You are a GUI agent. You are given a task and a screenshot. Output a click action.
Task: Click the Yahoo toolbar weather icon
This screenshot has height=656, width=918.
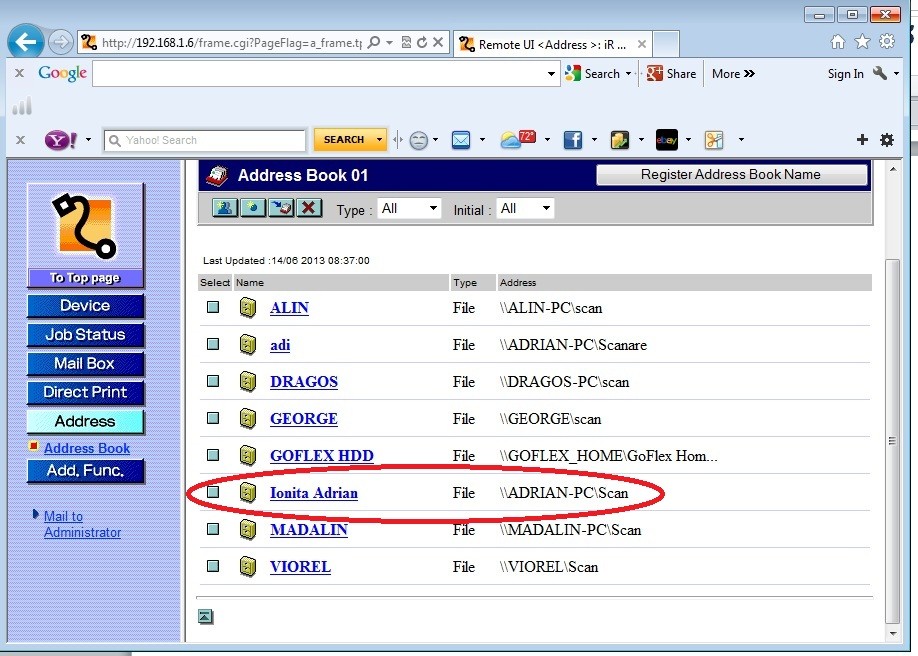518,139
